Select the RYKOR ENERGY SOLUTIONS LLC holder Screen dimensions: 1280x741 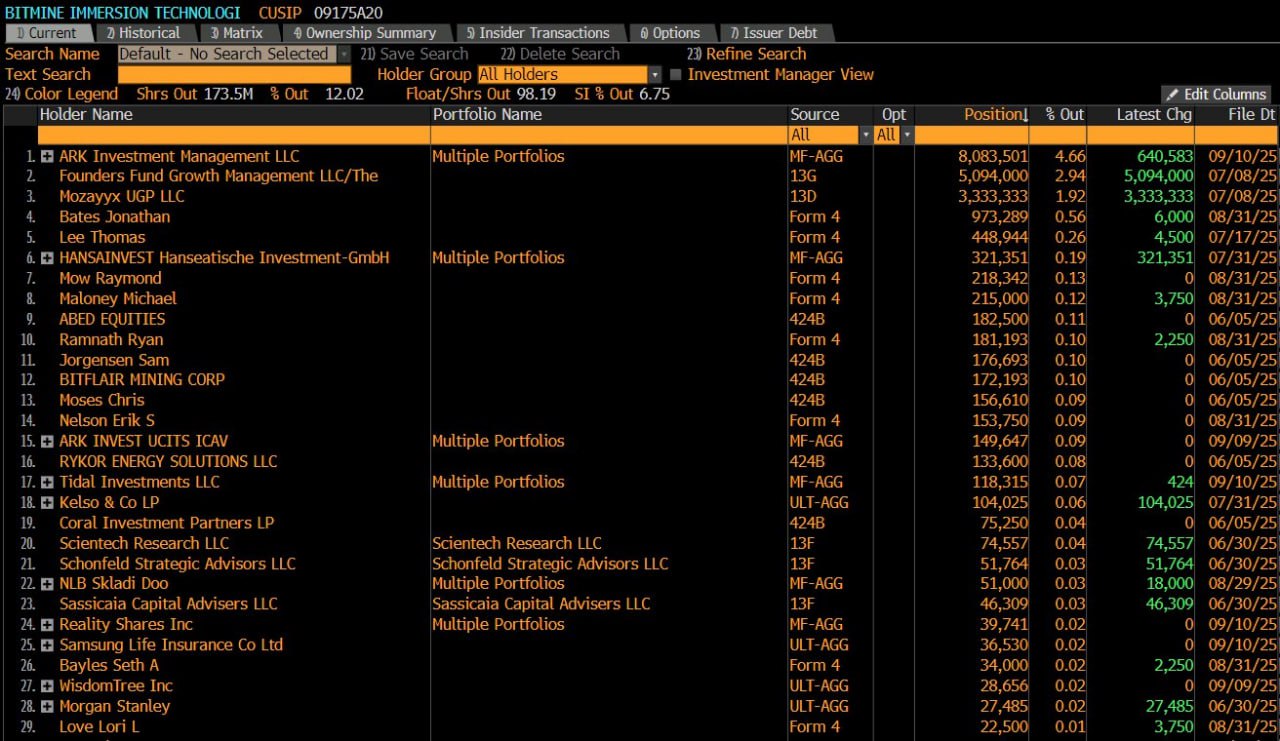[x=168, y=462]
